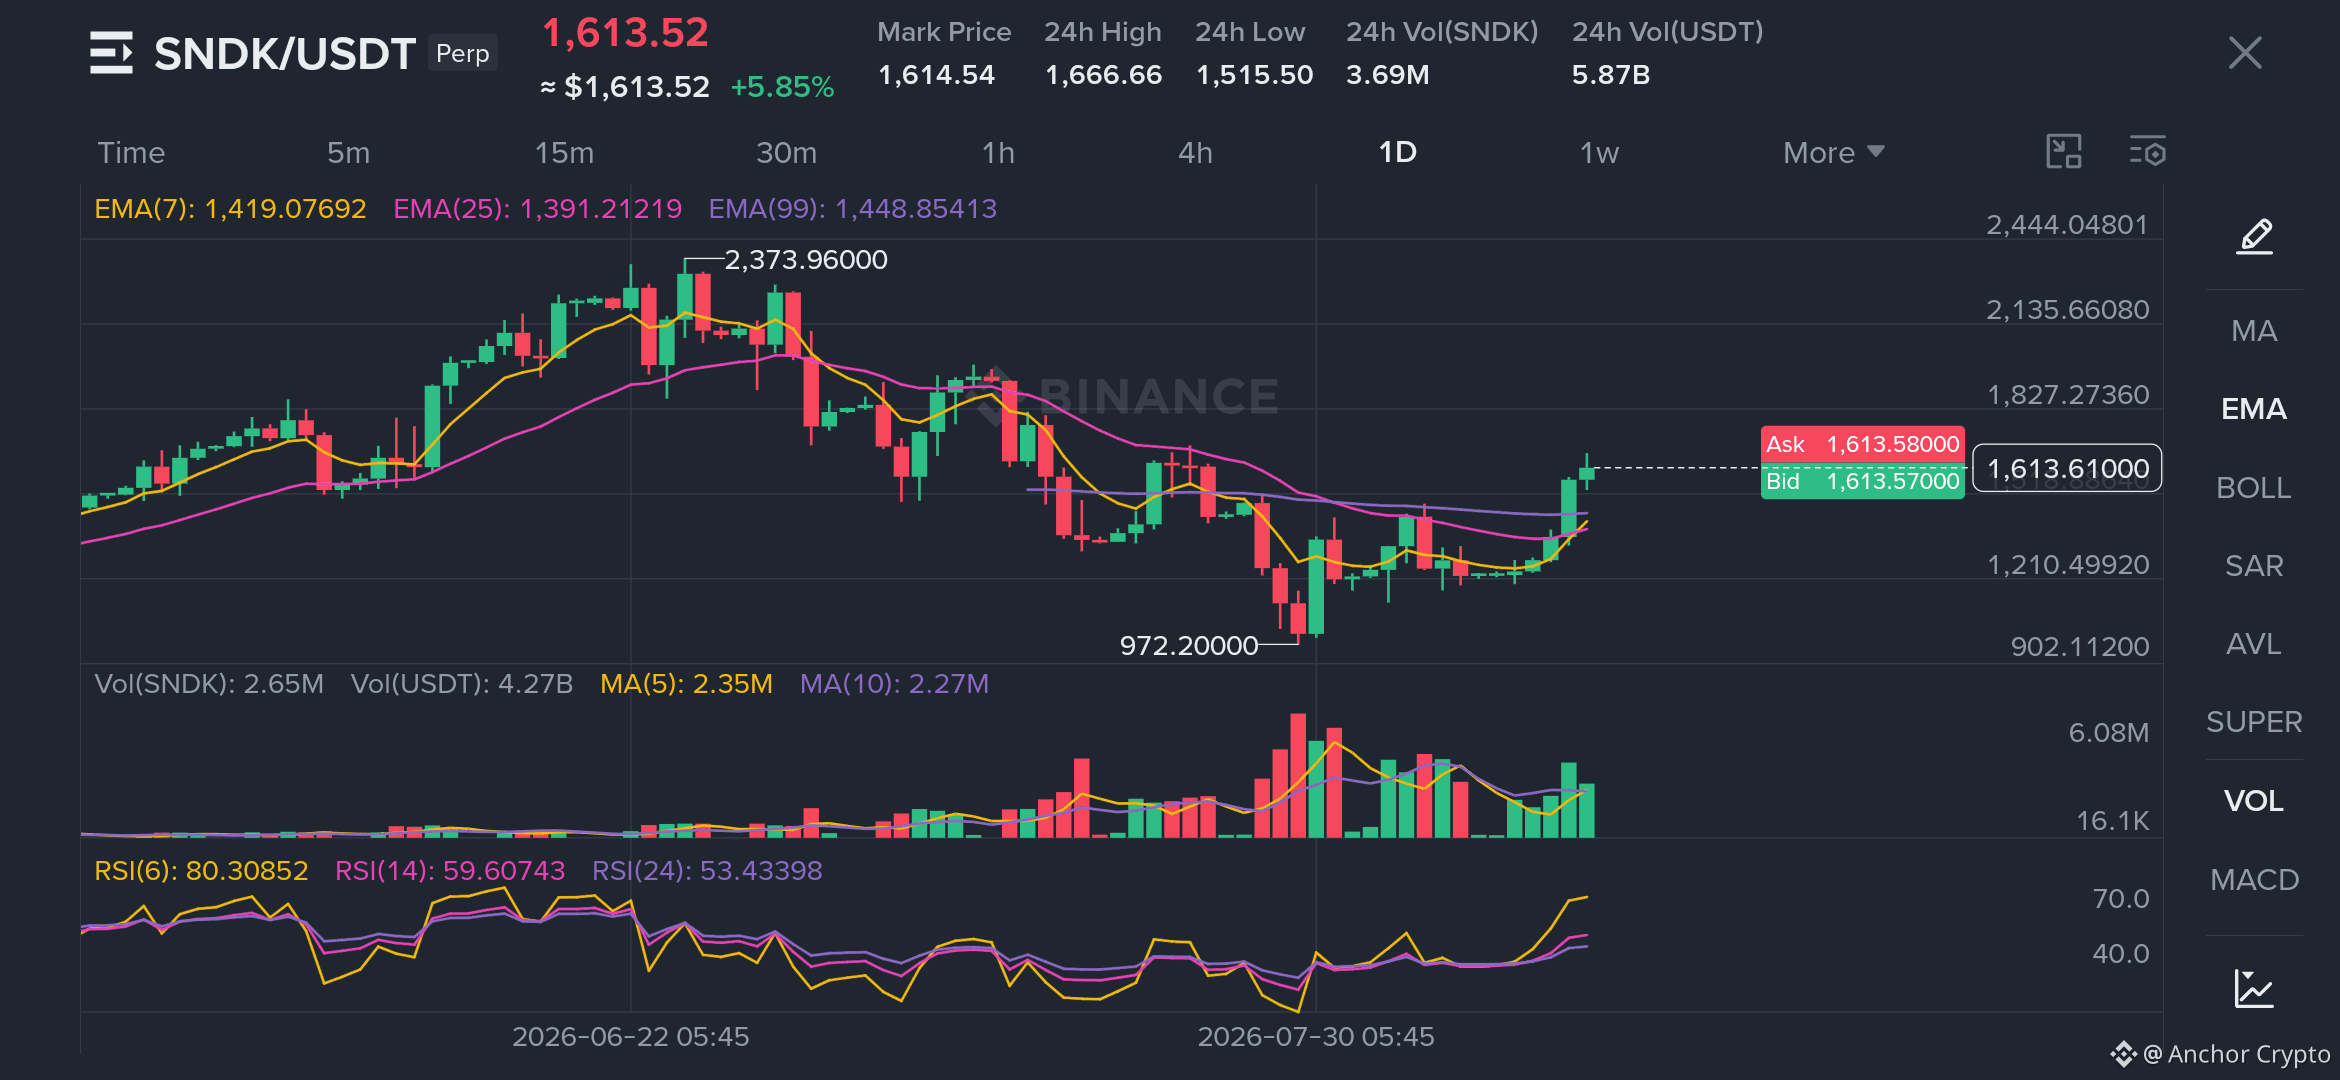Switch to the Time chart view
2340x1080 pixels.
pos(131,152)
